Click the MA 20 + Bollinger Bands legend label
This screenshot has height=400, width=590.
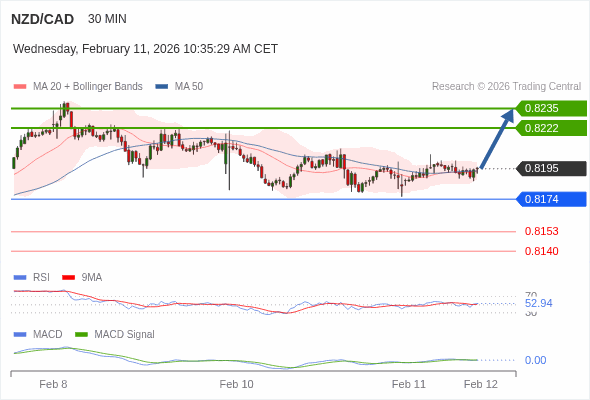[88, 87]
